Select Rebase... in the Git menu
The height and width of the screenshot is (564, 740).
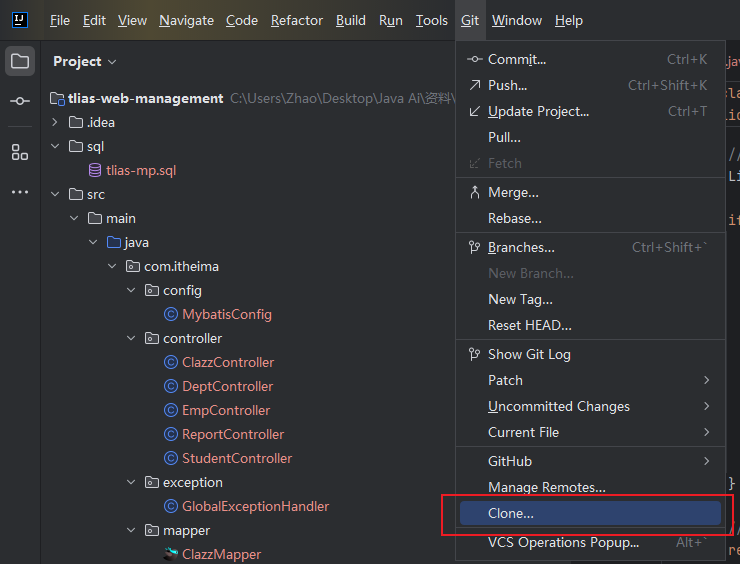[590, 219]
